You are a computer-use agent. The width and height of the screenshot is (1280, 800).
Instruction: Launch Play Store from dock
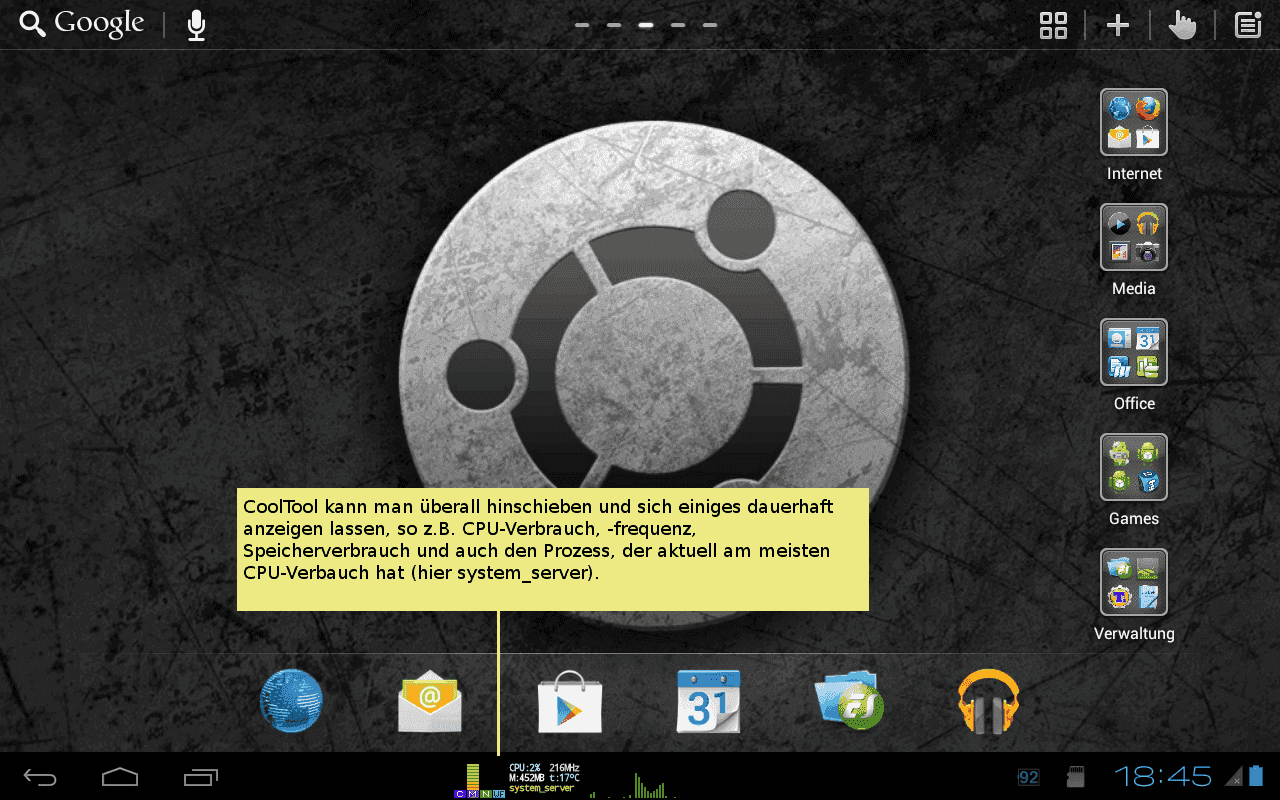(x=570, y=702)
